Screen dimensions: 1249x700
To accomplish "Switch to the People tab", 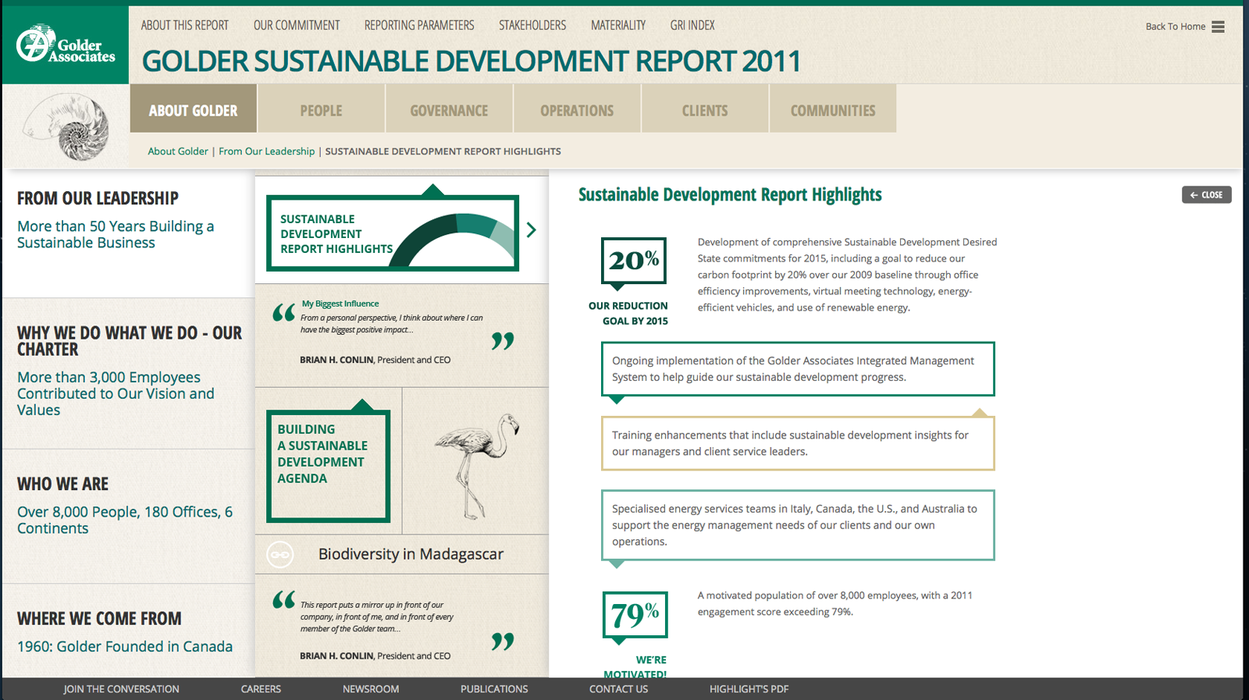I will point(321,110).
